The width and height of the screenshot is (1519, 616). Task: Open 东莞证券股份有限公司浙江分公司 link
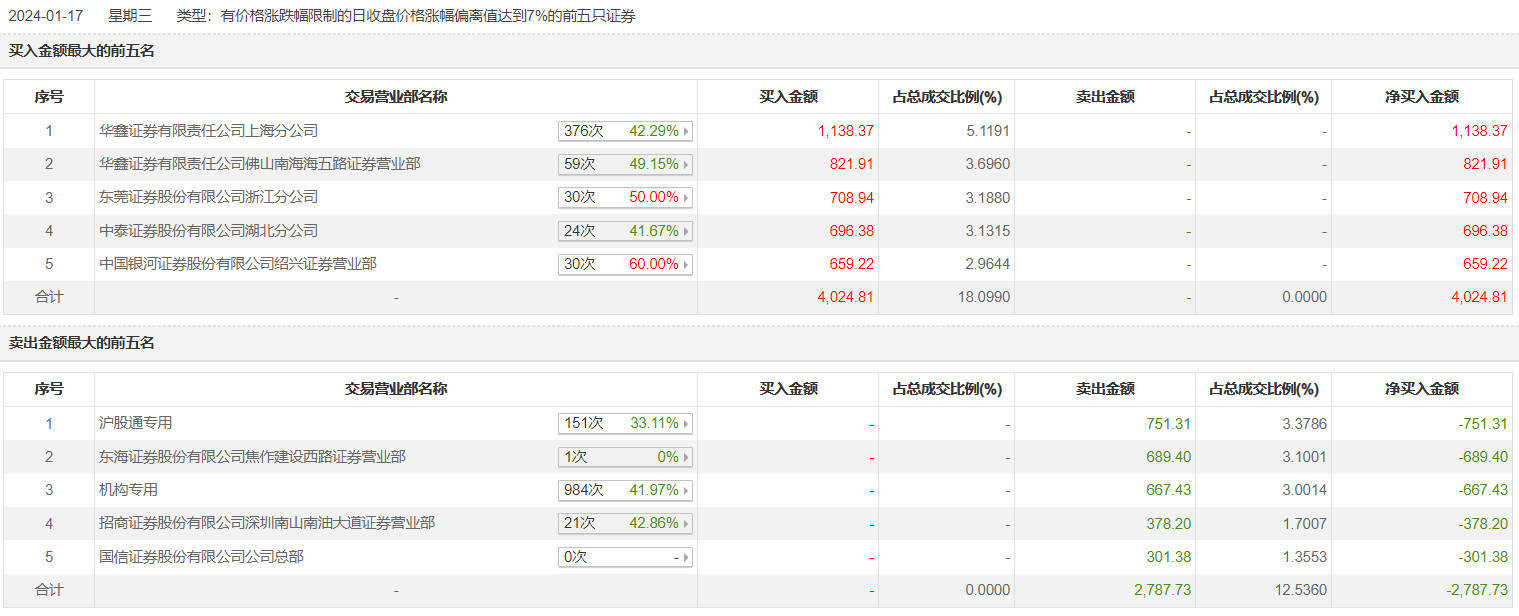(208, 197)
